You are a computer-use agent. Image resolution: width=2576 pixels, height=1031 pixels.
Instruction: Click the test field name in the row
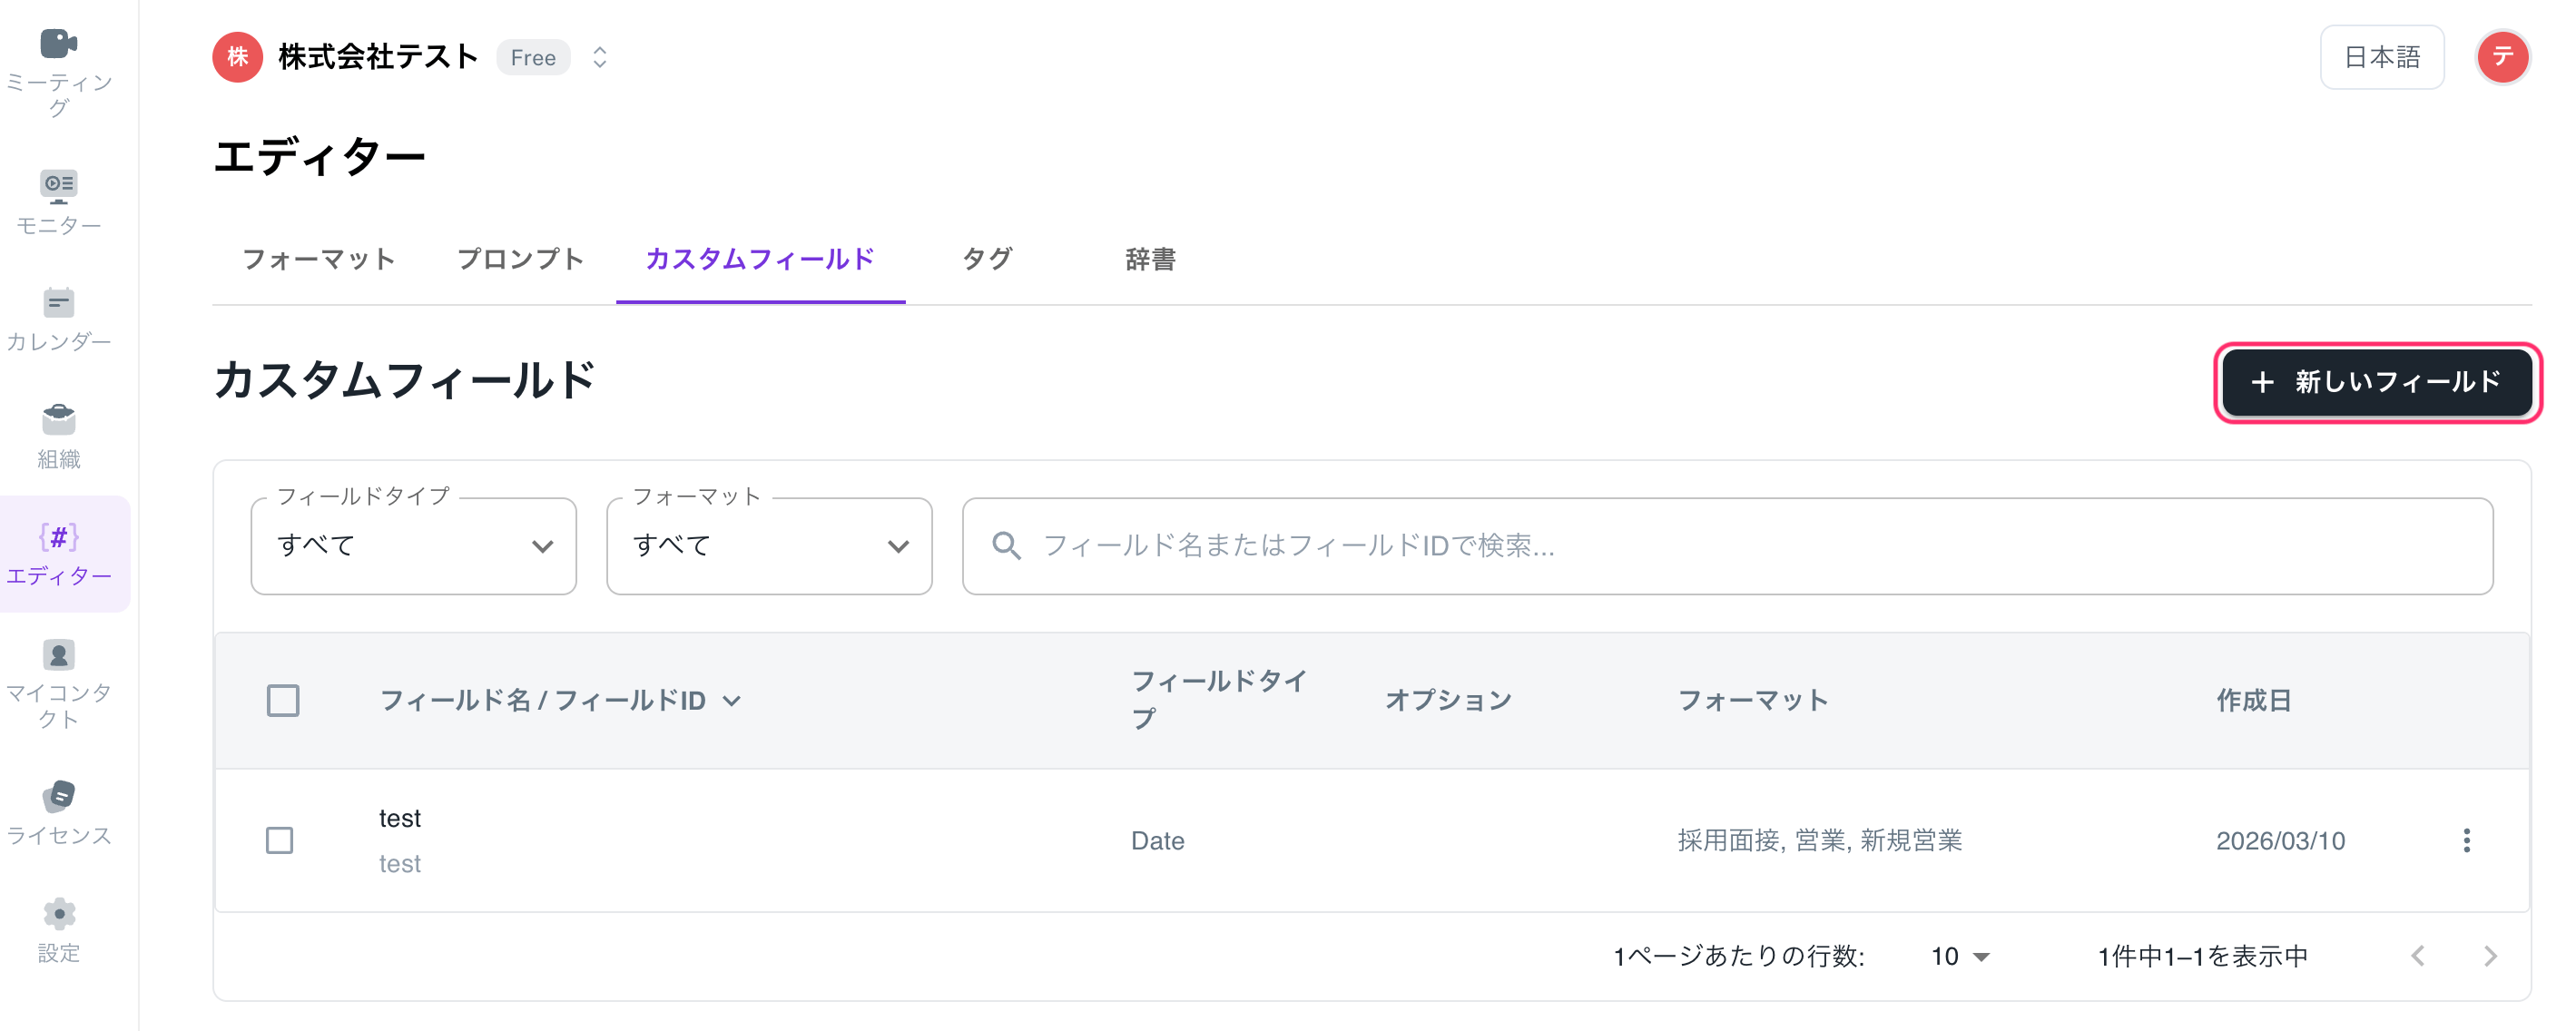click(x=400, y=818)
